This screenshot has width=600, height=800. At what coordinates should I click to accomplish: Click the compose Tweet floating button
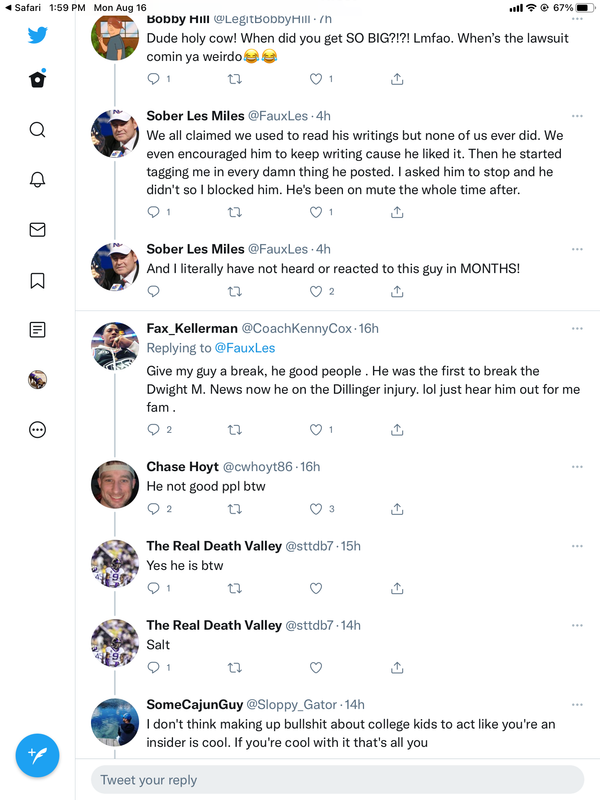(37, 755)
